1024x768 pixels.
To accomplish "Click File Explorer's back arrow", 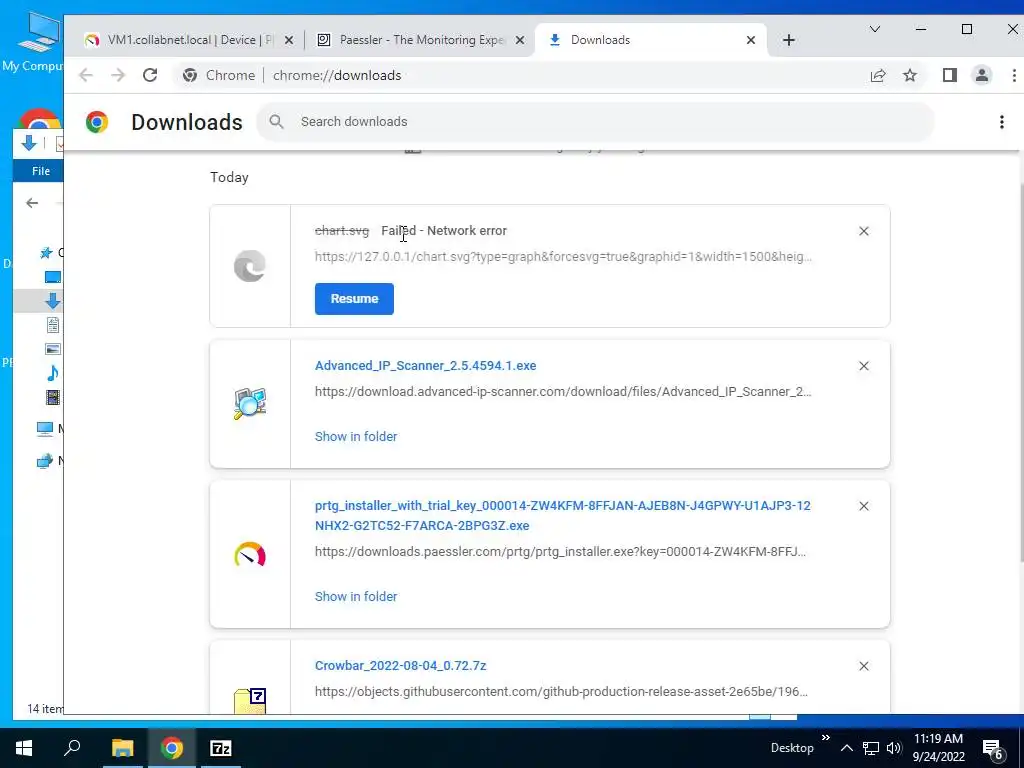I will [x=32, y=203].
